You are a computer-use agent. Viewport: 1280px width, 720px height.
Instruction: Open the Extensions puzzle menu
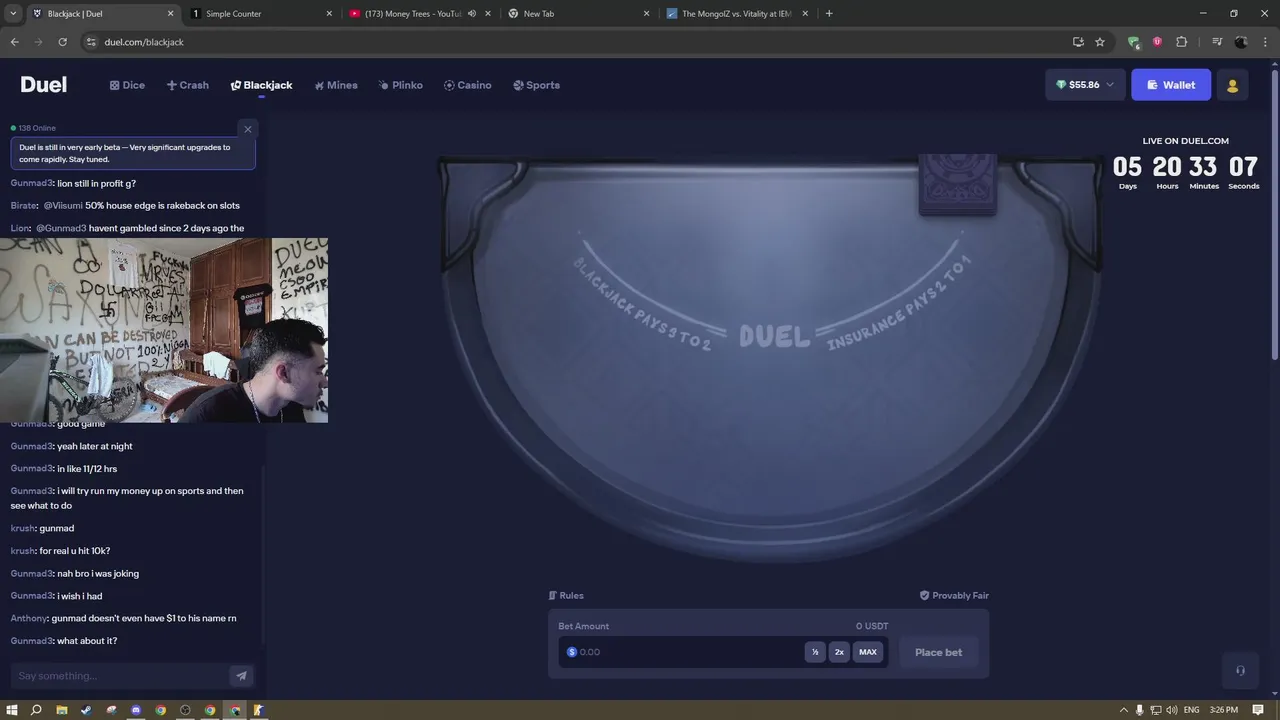1181,42
